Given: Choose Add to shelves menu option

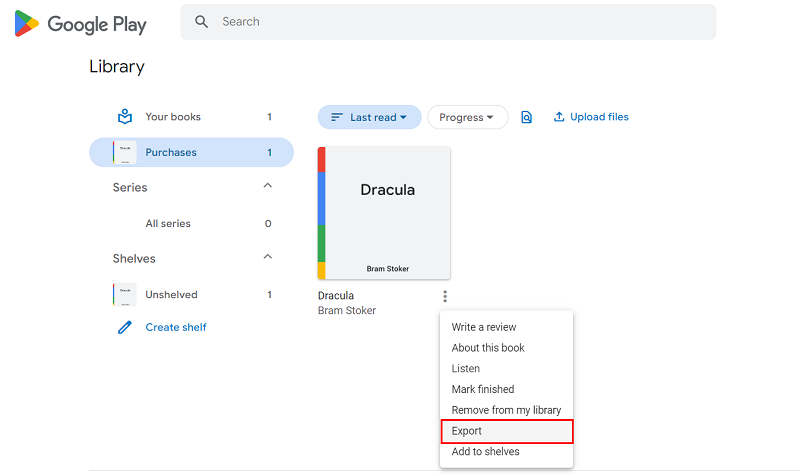Looking at the screenshot, I should pos(485,452).
